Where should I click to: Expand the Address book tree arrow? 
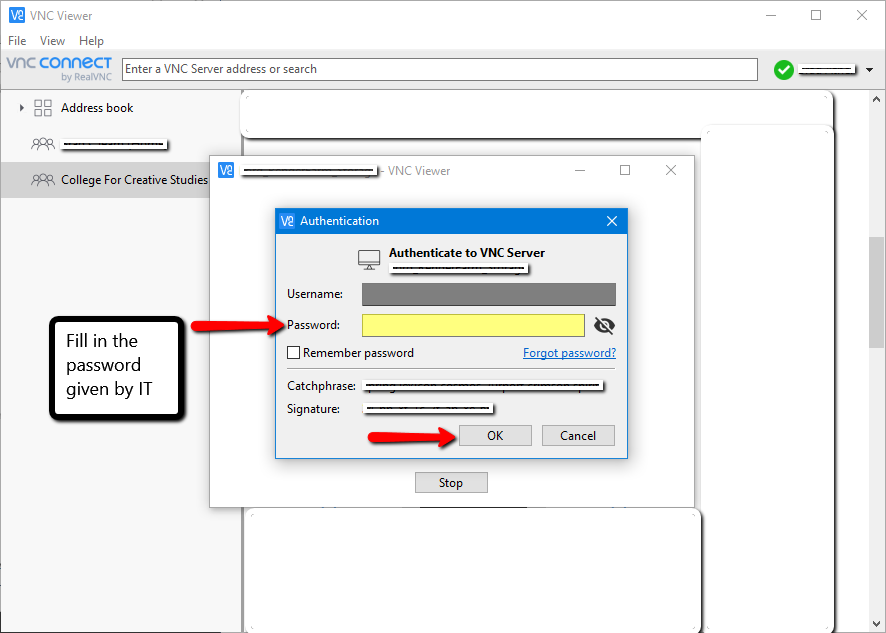tap(22, 108)
